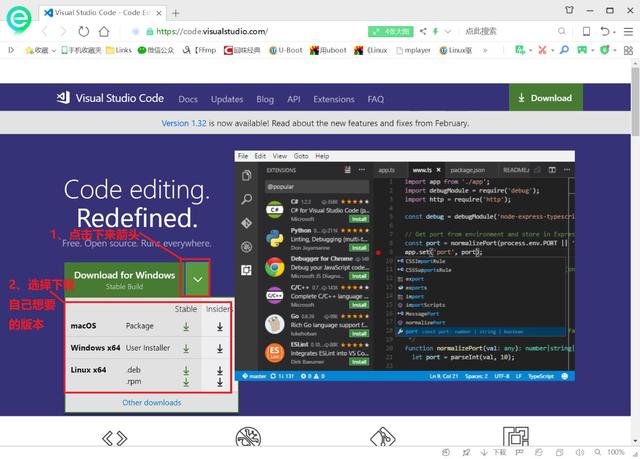Screen dimensions: 640x459
Task: Toggle the bookmarks sidebar arrow
Action: point(11,50)
